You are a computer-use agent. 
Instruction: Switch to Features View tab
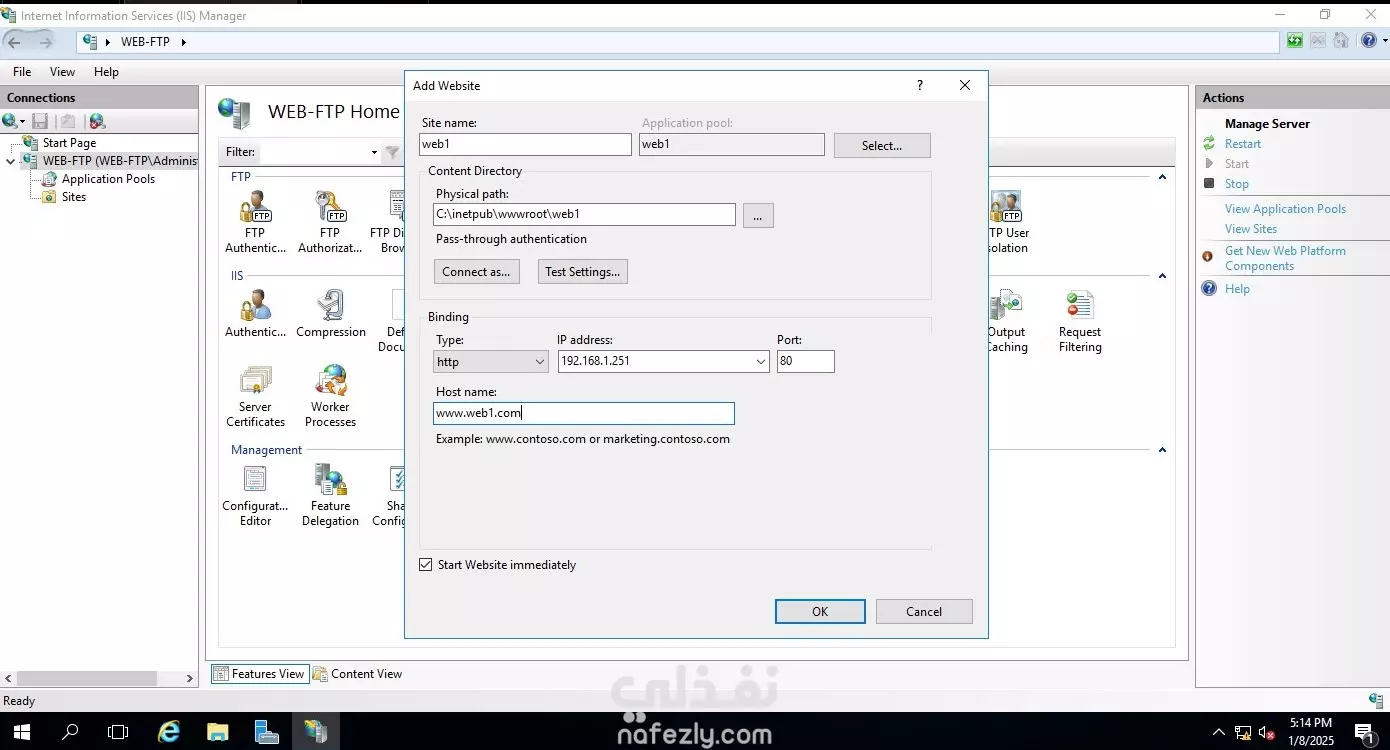259,674
